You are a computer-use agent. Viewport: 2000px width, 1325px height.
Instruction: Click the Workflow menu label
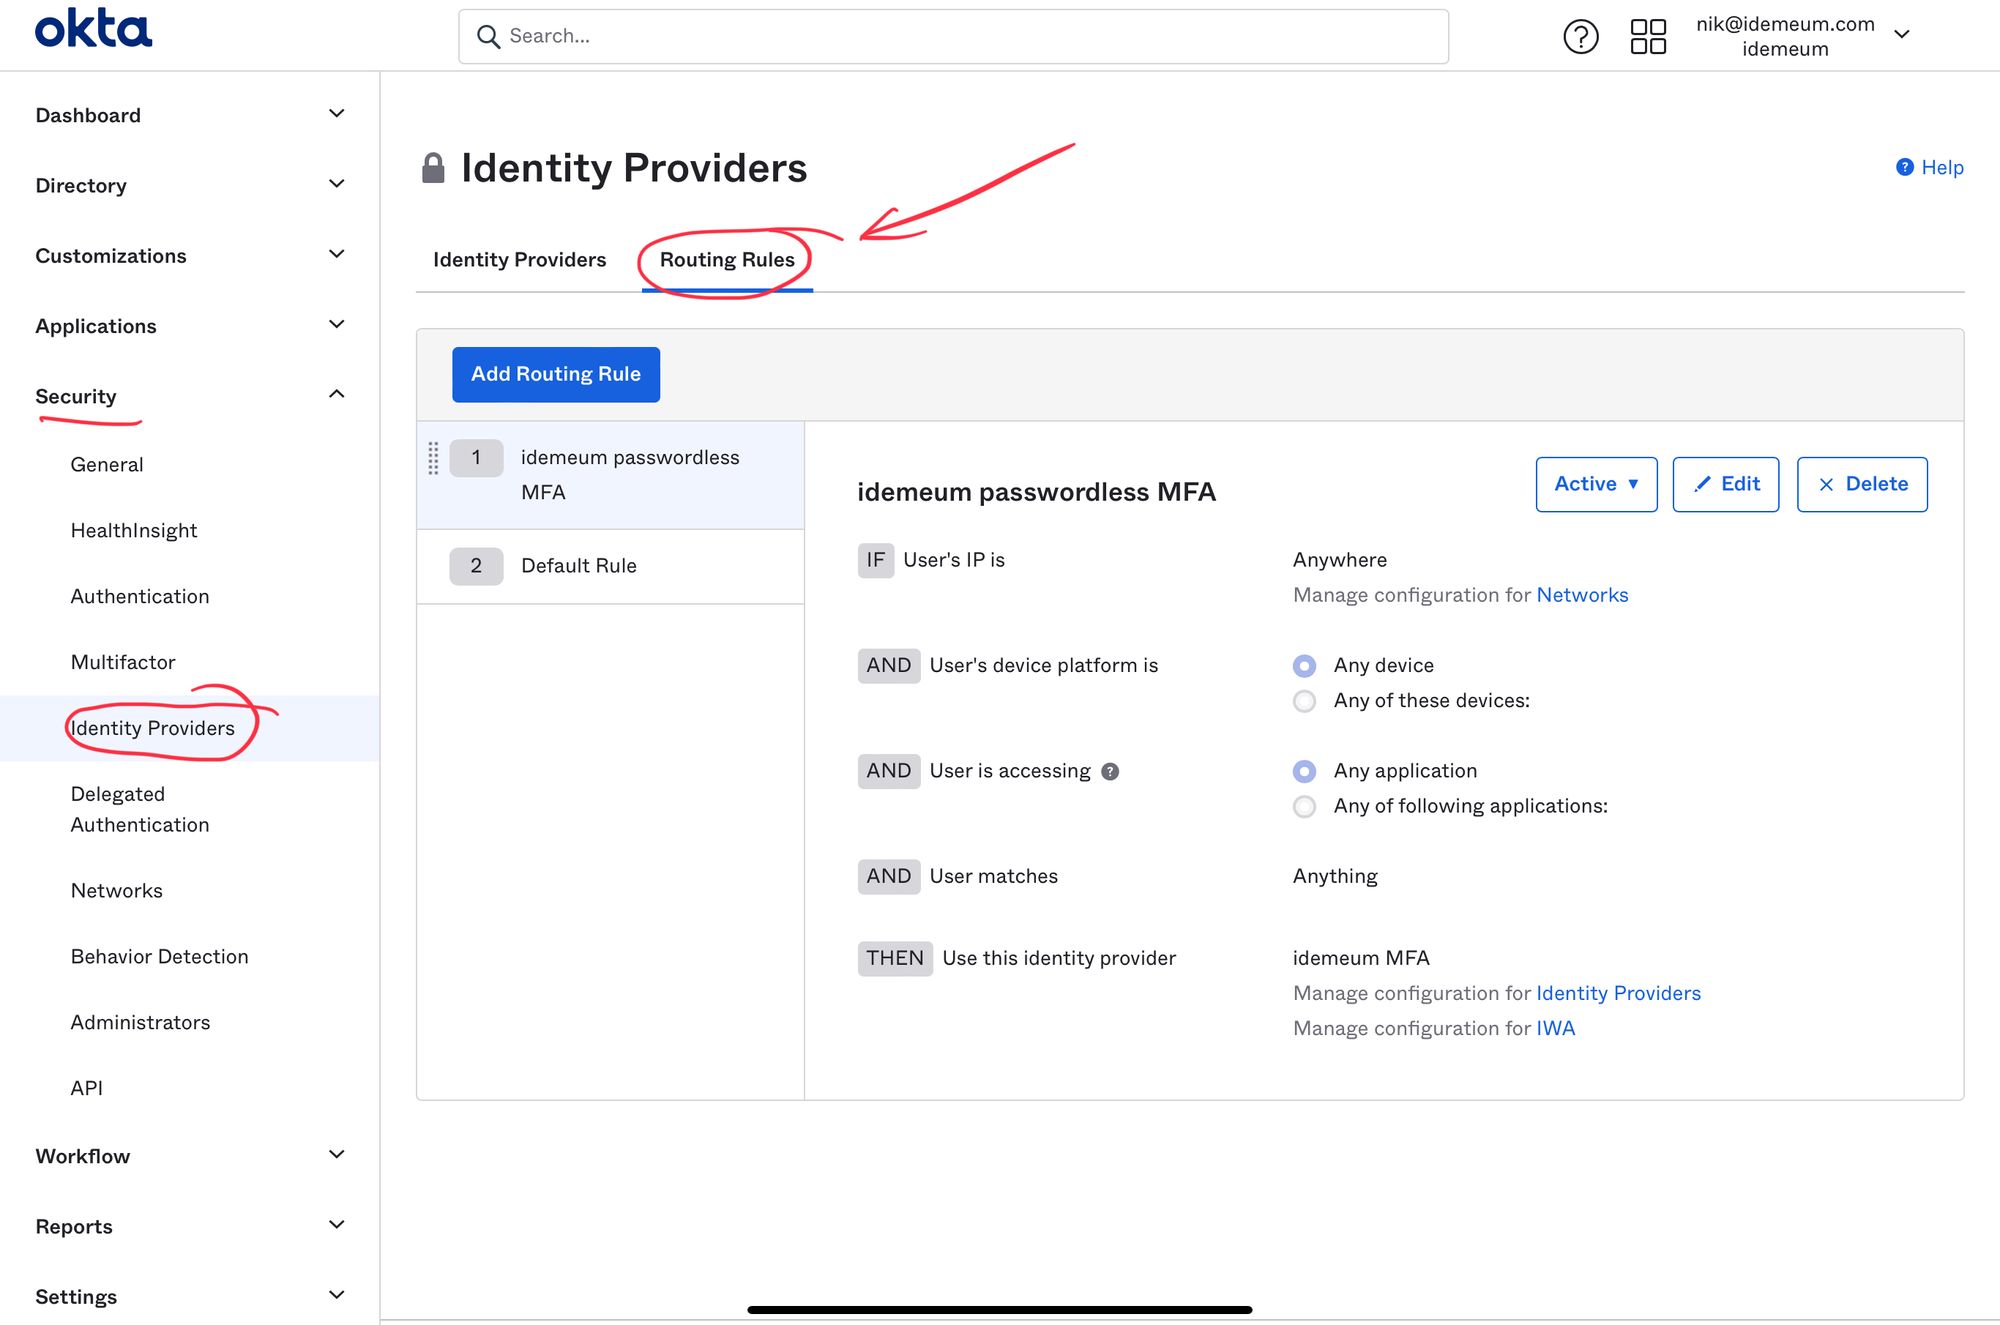[83, 1157]
